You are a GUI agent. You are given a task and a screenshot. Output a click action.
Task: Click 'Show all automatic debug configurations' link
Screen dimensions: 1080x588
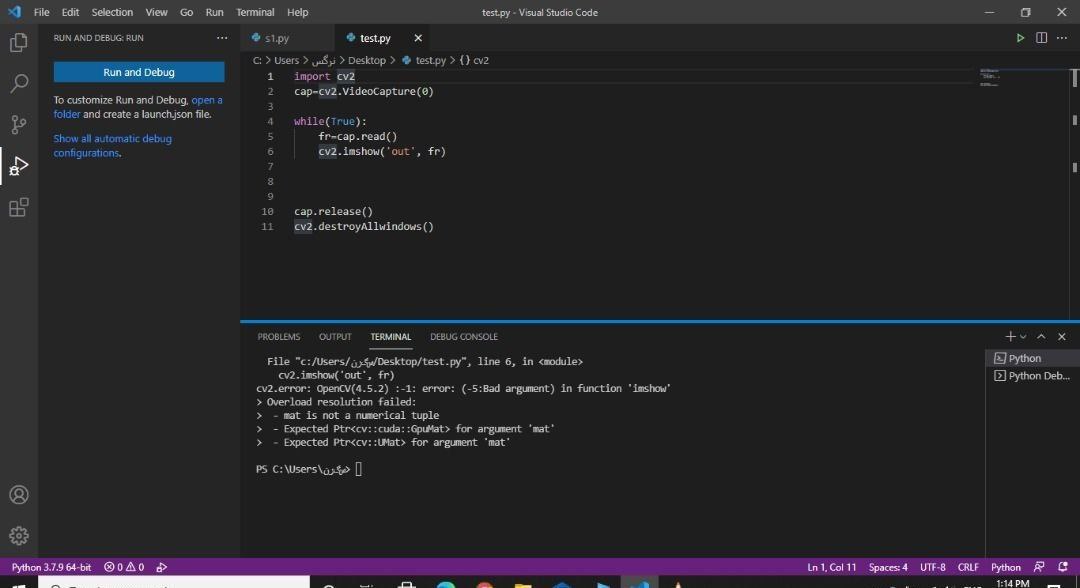tap(113, 145)
